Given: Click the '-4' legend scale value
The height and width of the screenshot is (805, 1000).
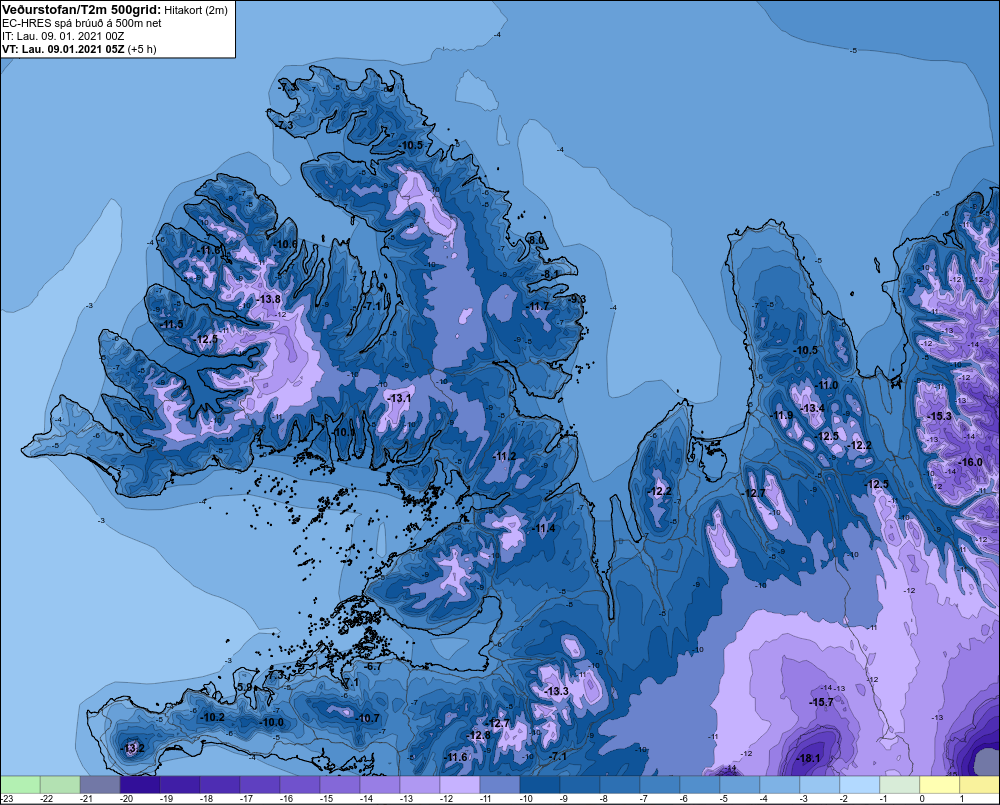Looking at the screenshot, I should click(763, 799).
